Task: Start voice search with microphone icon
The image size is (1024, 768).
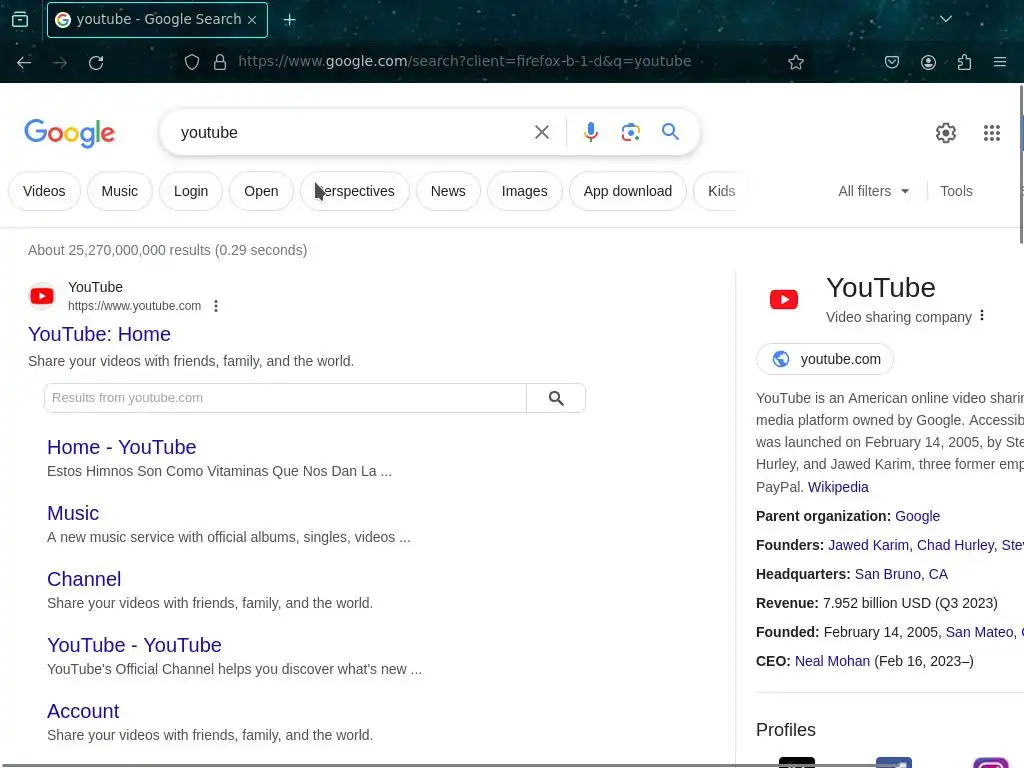Action: click(590, 132)
